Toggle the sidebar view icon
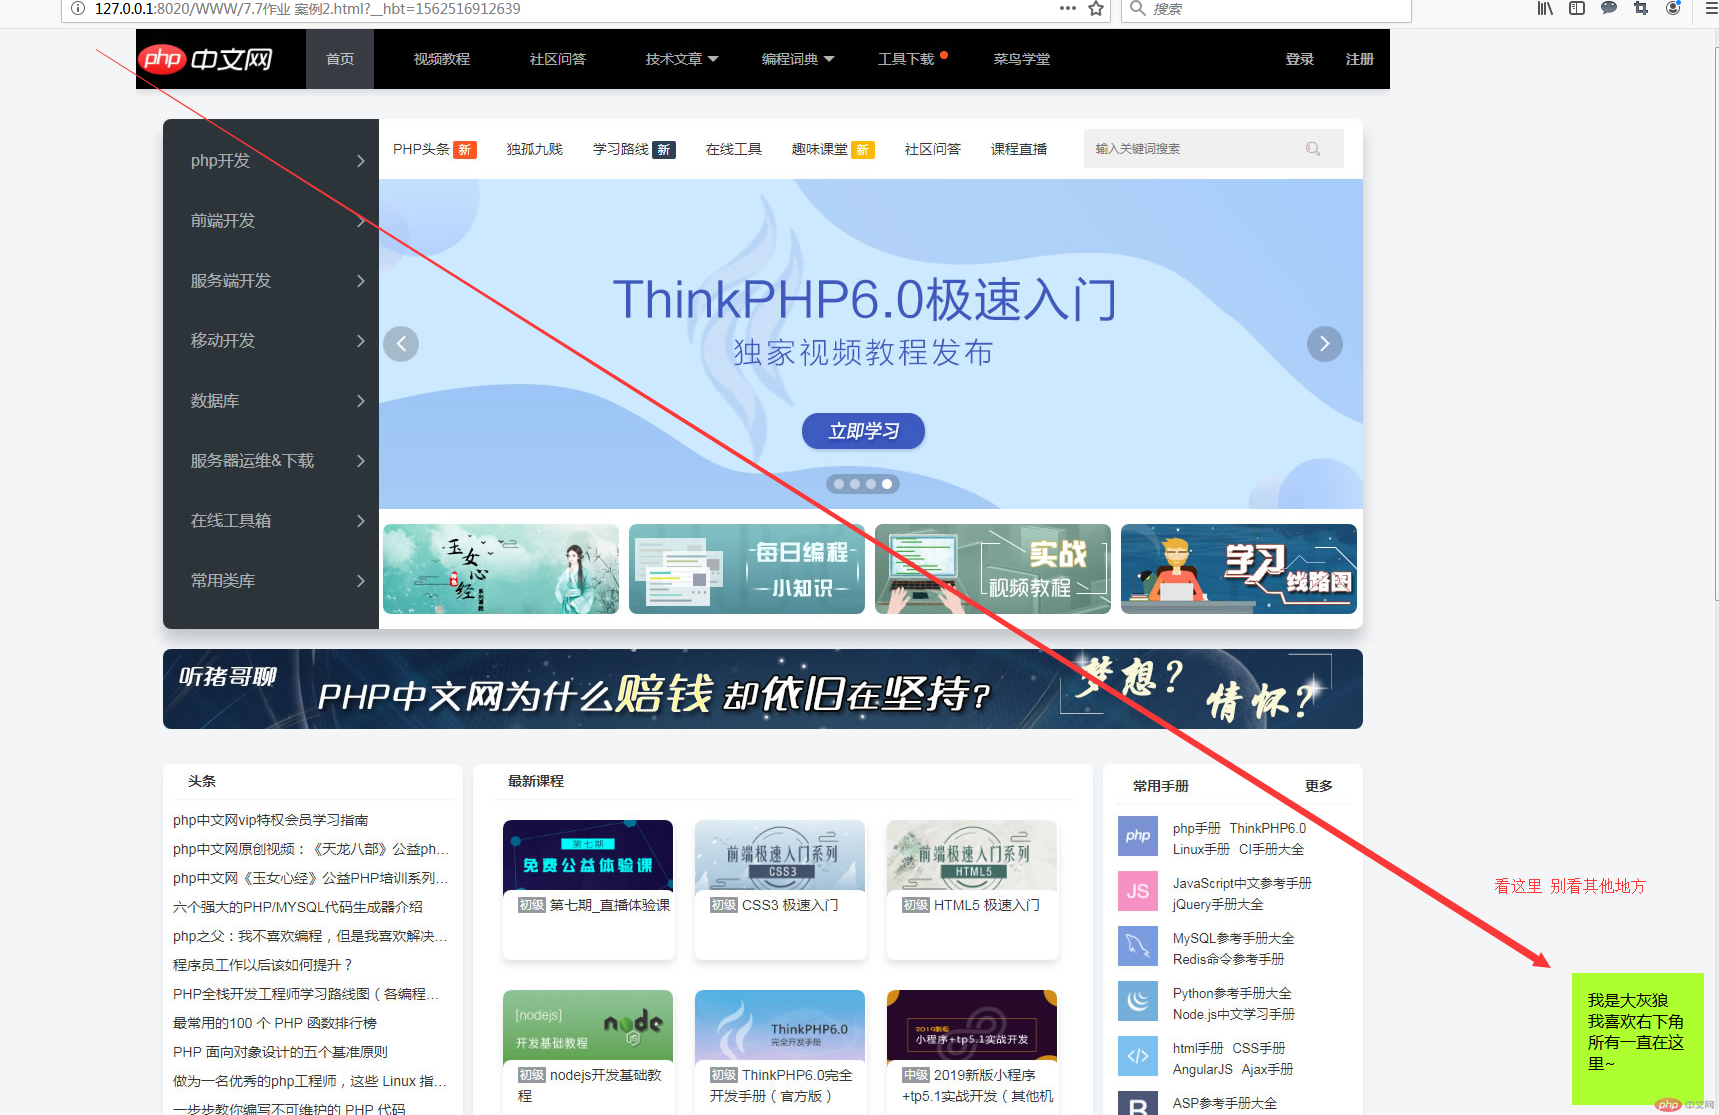The width and height of the screenshot is (1719, 1115). (x=1577, y=8)
